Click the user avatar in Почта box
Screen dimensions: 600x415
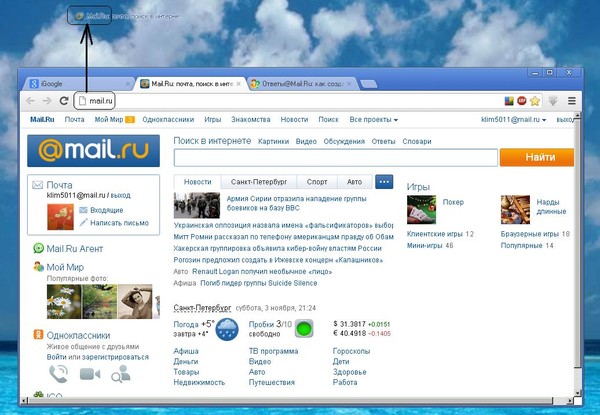[60, 217]
